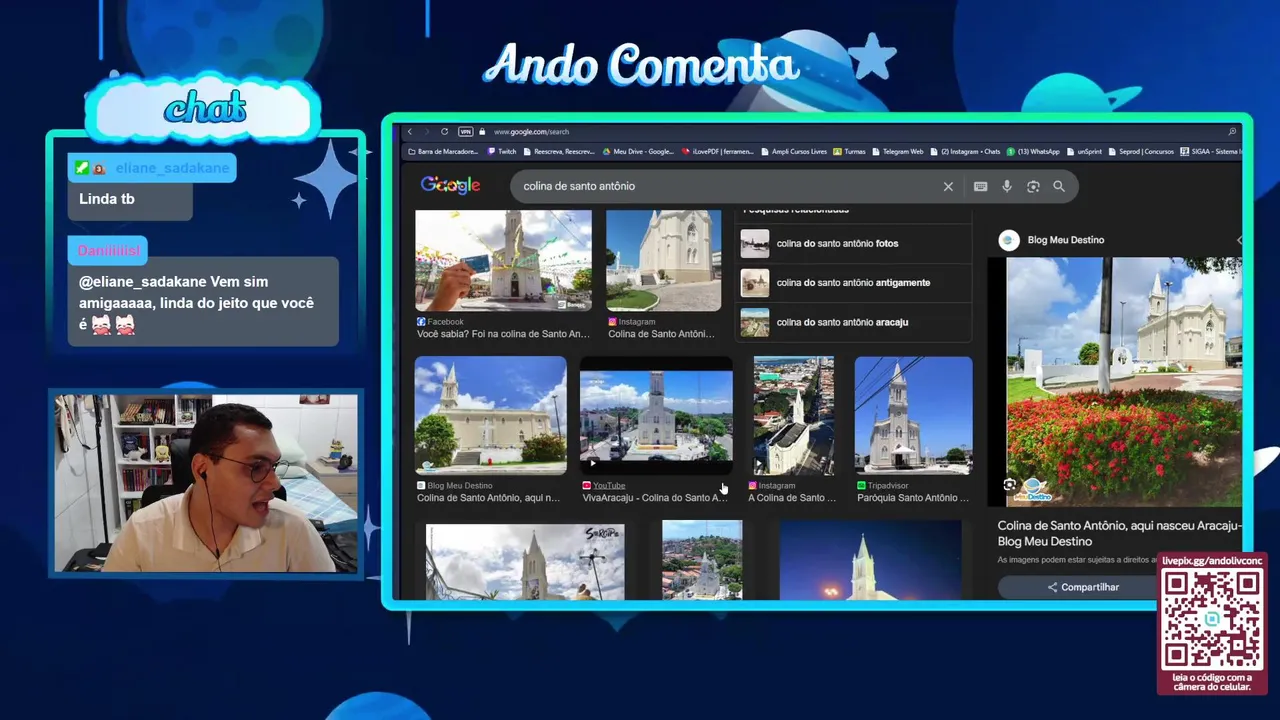Open Telegram Web bookmark
Viewport: 1280px width, 720px height.
pyautogui.click(x=897, y=152)
